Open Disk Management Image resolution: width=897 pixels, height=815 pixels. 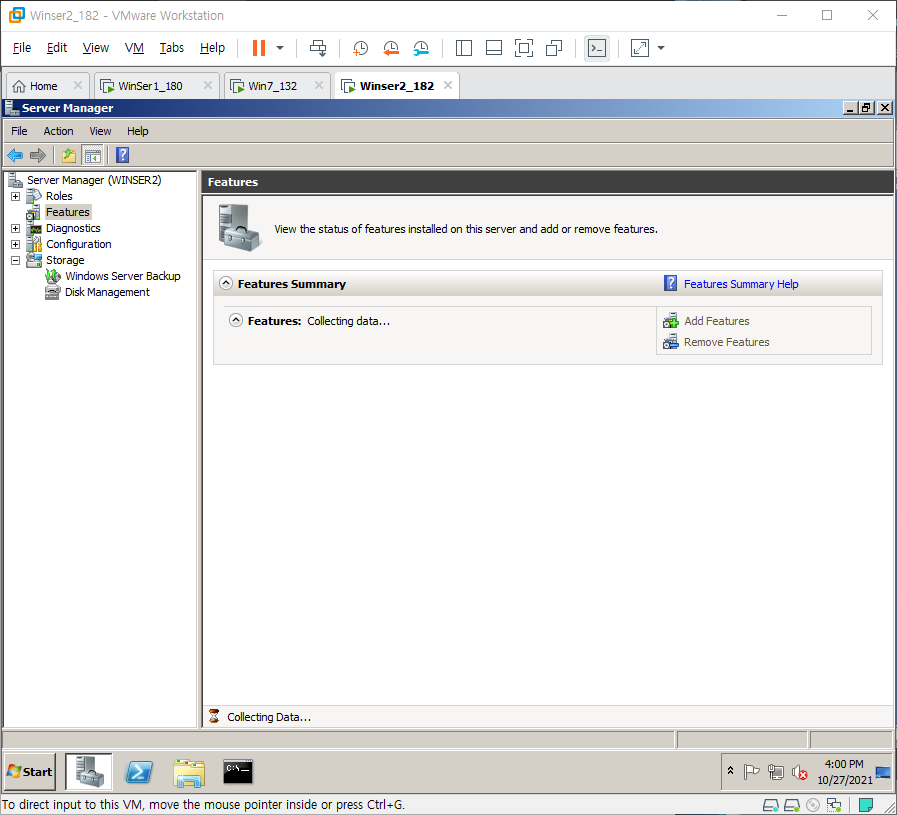[107, 292]
